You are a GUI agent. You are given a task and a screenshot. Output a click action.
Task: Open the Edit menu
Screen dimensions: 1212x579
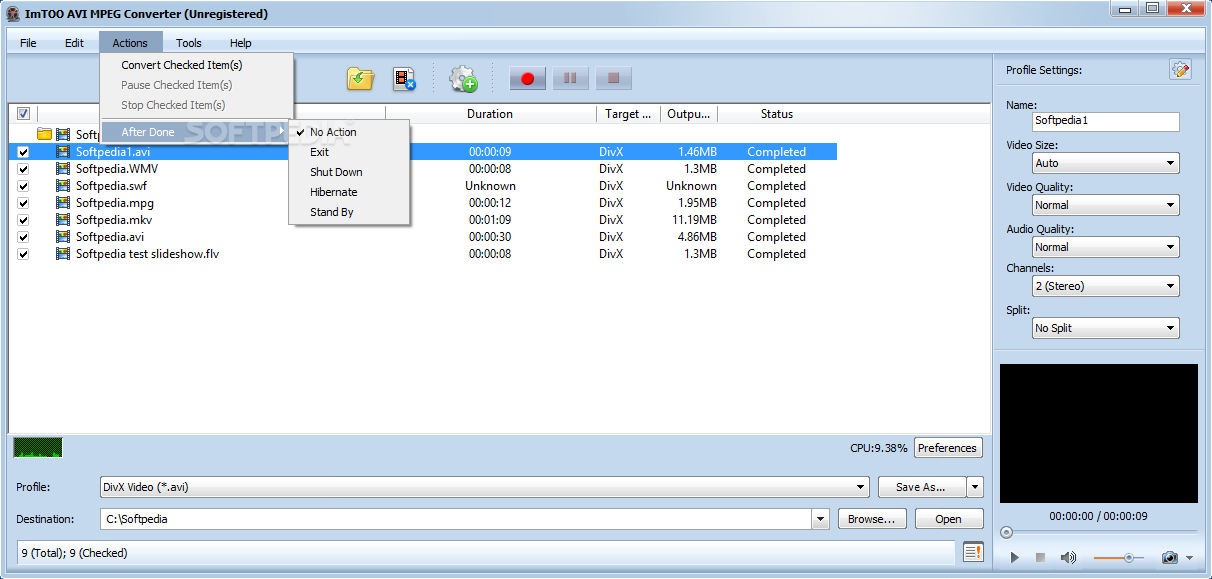click(x=74, y=43)
